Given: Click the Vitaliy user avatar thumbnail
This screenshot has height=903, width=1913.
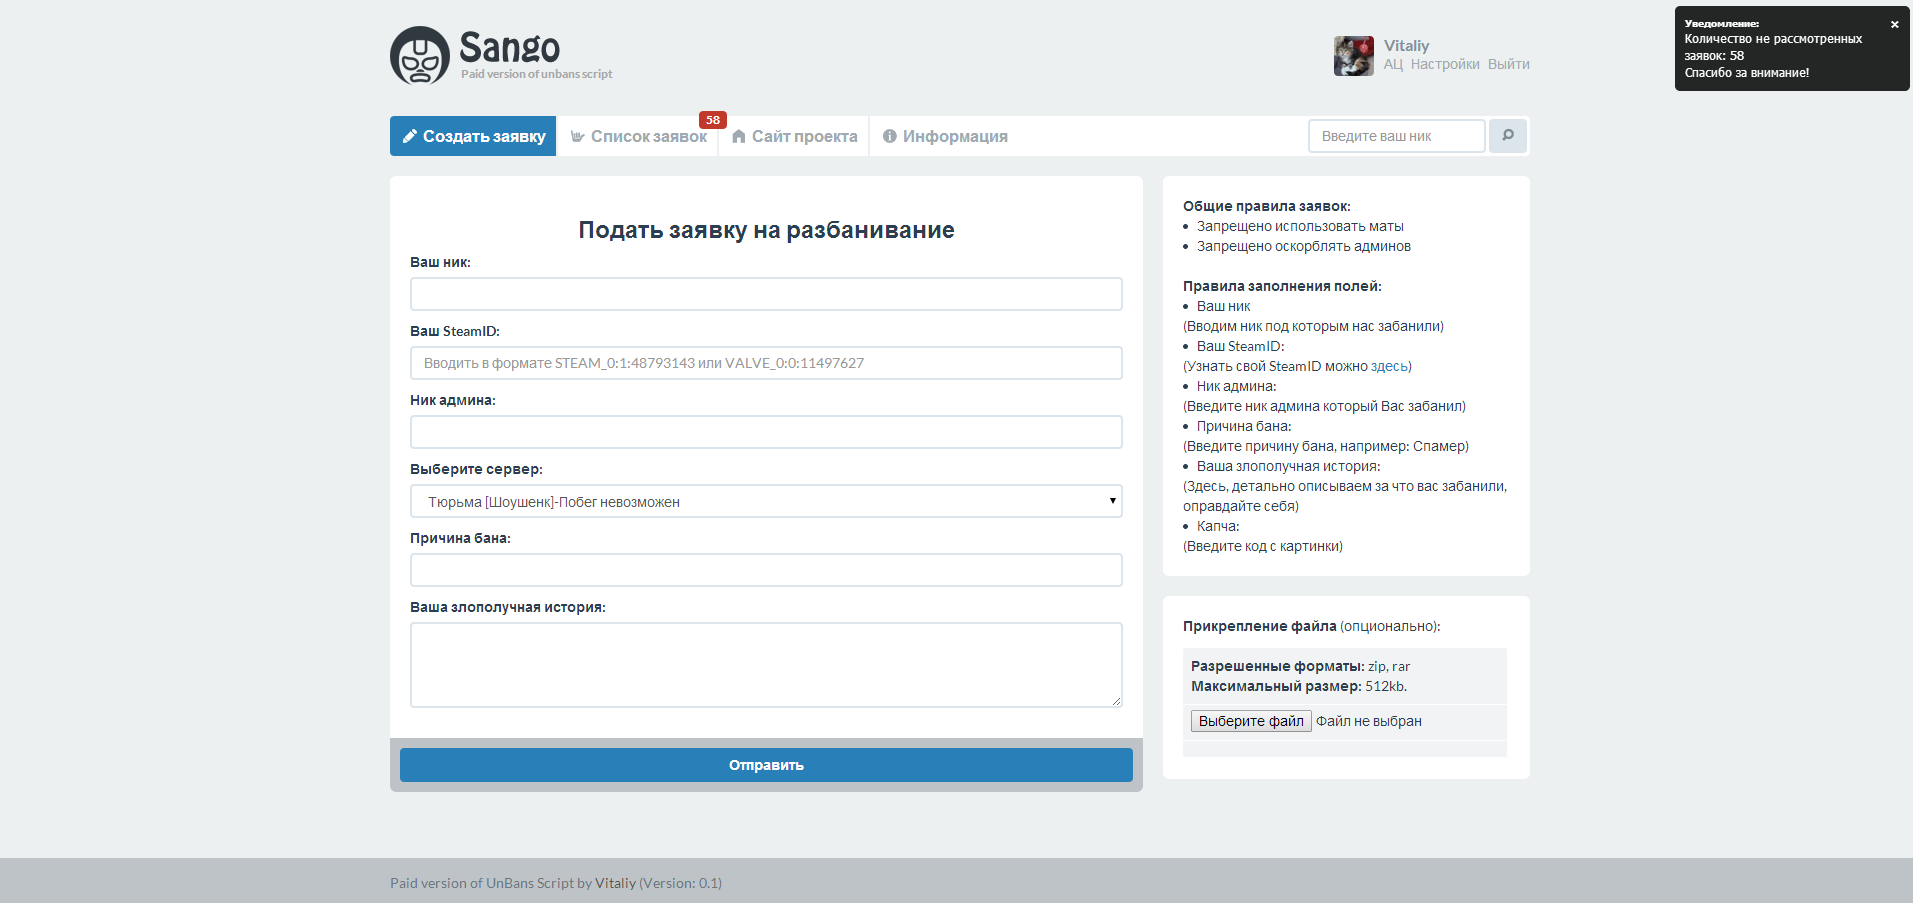Looking at the screenshot, I should [1354, 56].
